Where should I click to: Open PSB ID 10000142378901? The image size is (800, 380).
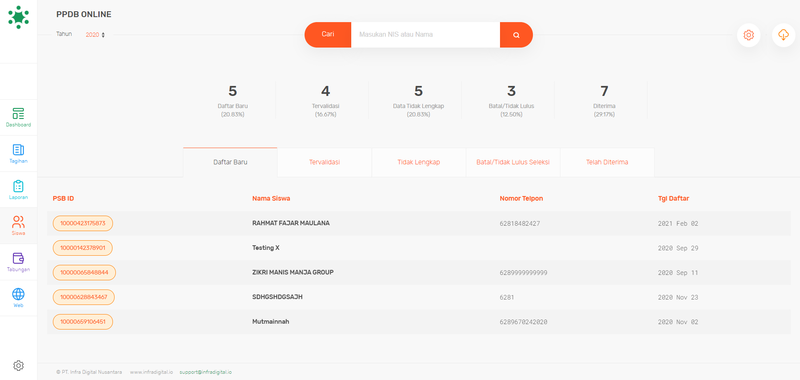click(x=83, y=248)
